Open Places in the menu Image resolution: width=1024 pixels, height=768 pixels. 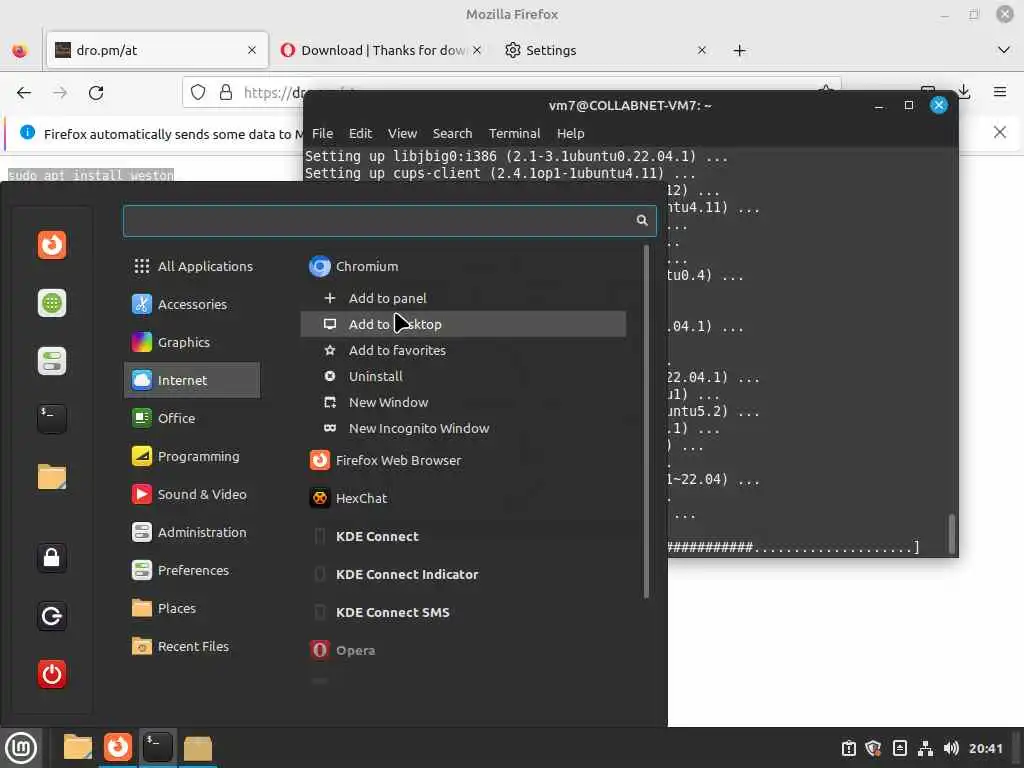192,608
